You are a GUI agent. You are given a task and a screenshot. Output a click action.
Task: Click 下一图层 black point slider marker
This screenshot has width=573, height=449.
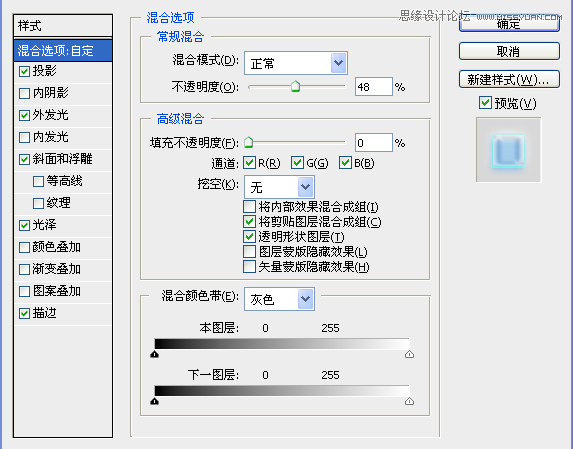click(x=155, y=401)
